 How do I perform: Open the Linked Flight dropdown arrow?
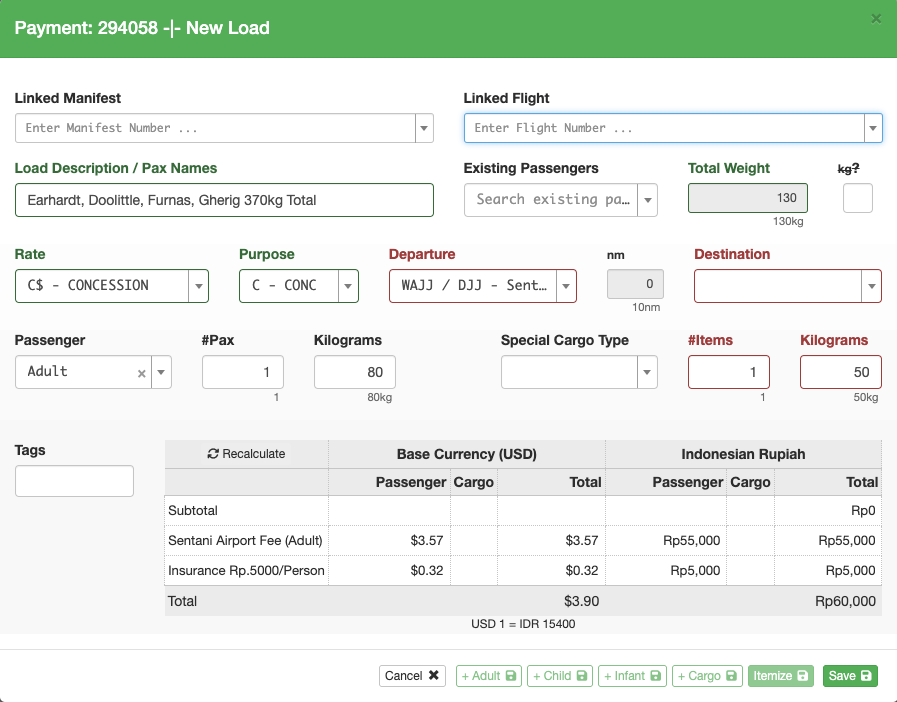[x=873, y=128]
